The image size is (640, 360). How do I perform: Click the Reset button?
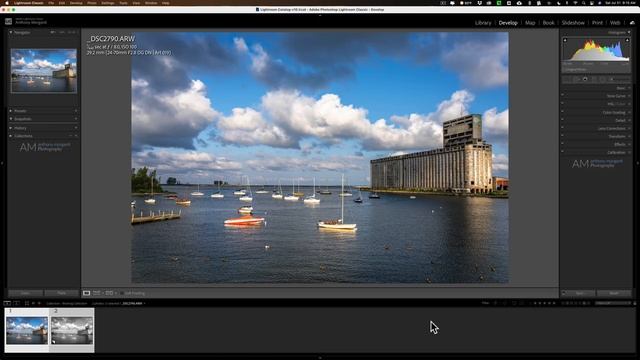tap(614, 293)
